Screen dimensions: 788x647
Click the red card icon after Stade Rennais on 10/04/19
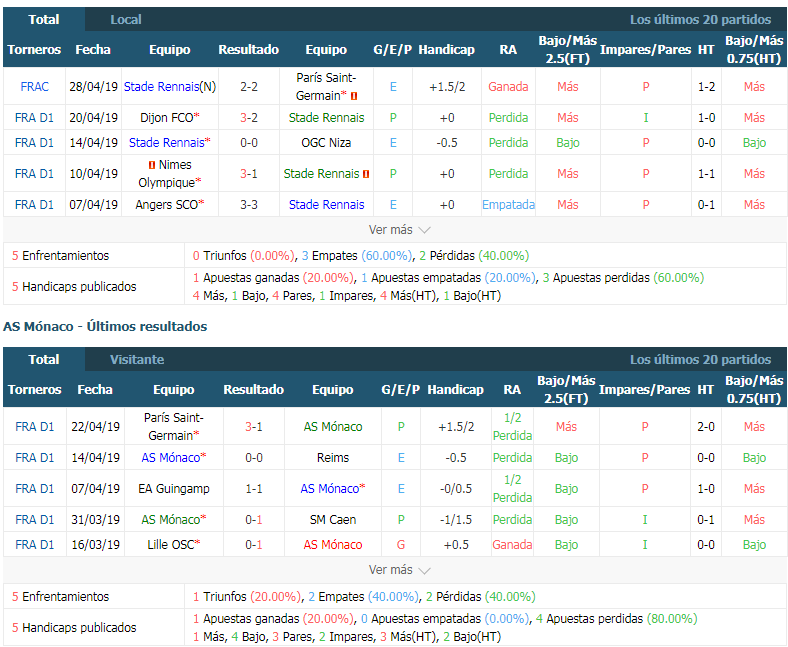(x=366, y=174)
